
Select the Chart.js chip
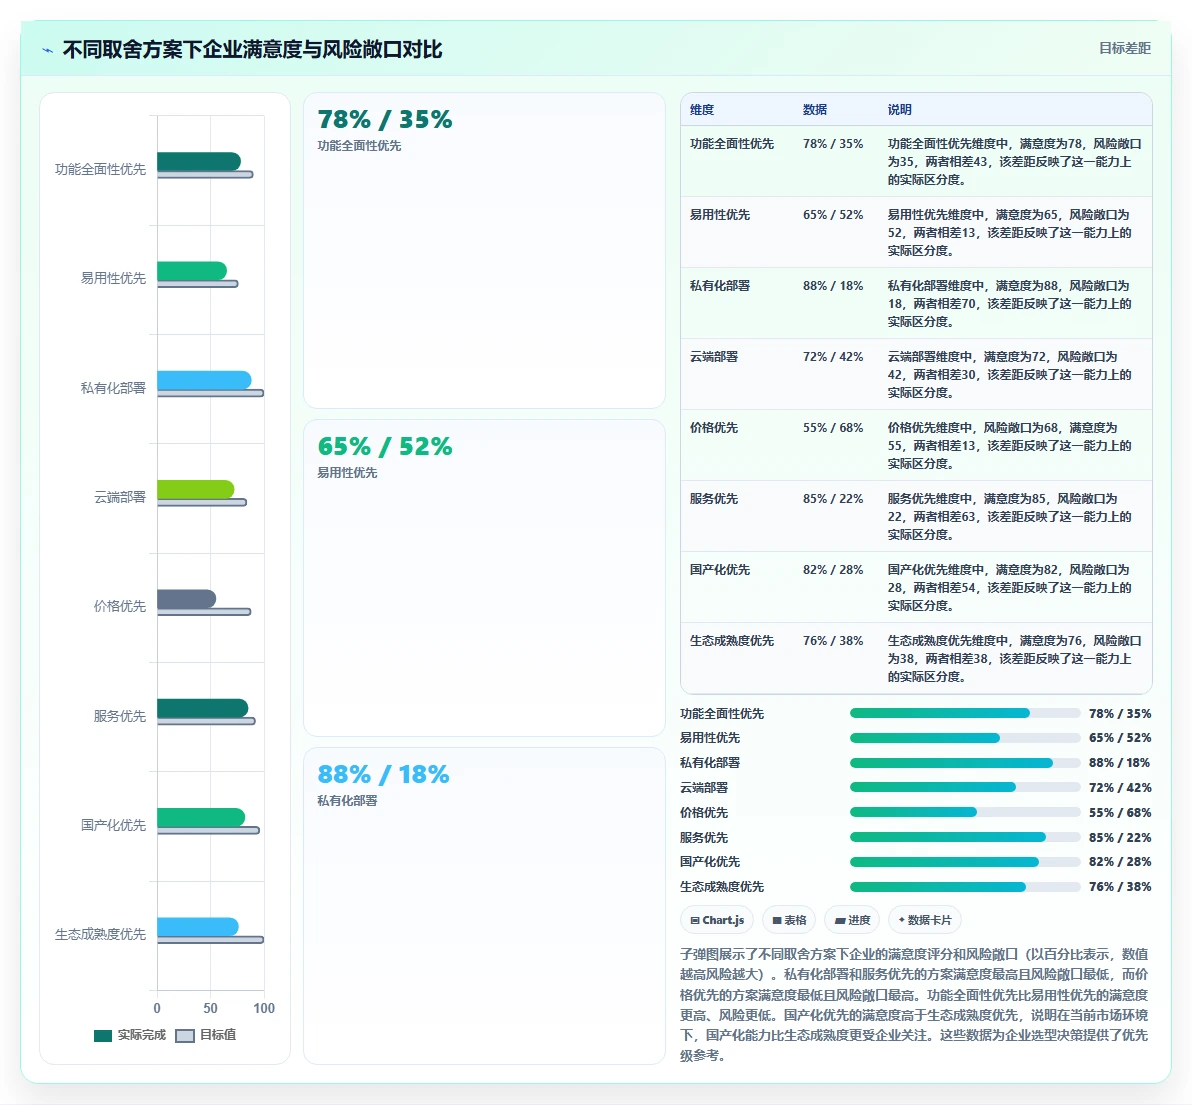[717, 920]
